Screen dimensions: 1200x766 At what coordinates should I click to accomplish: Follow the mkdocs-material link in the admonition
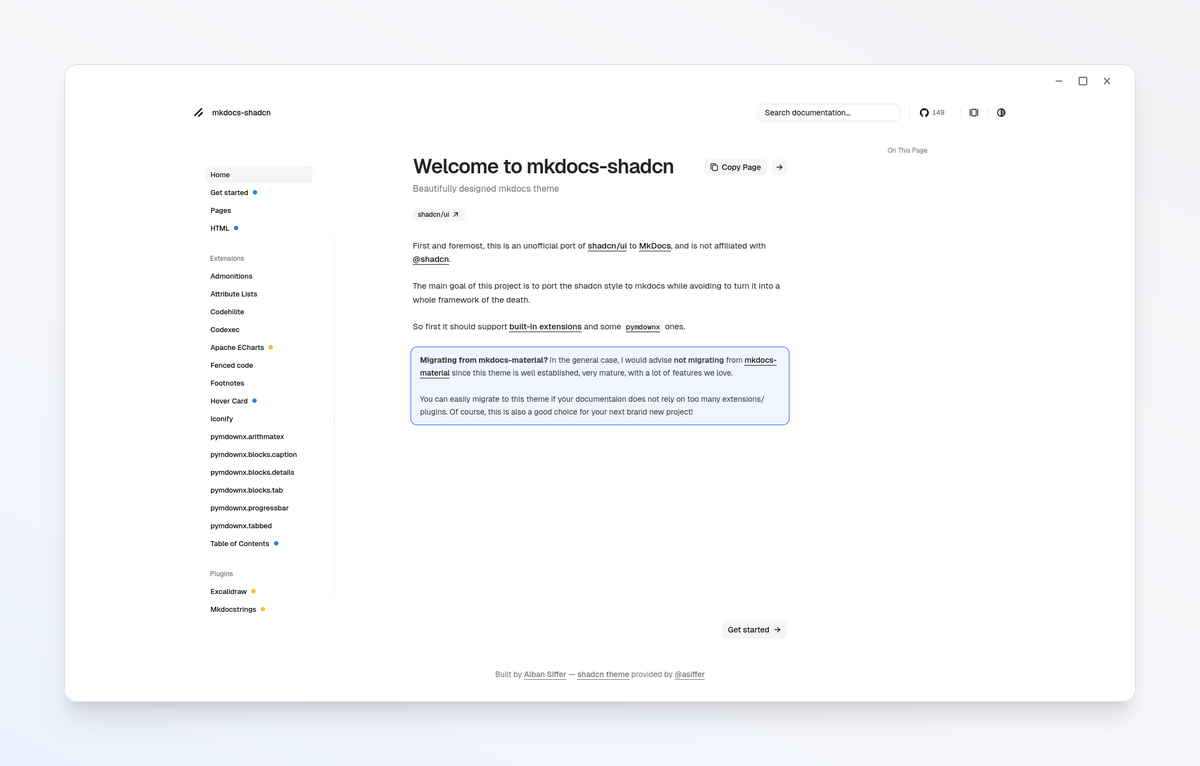(x=760, y=360)
